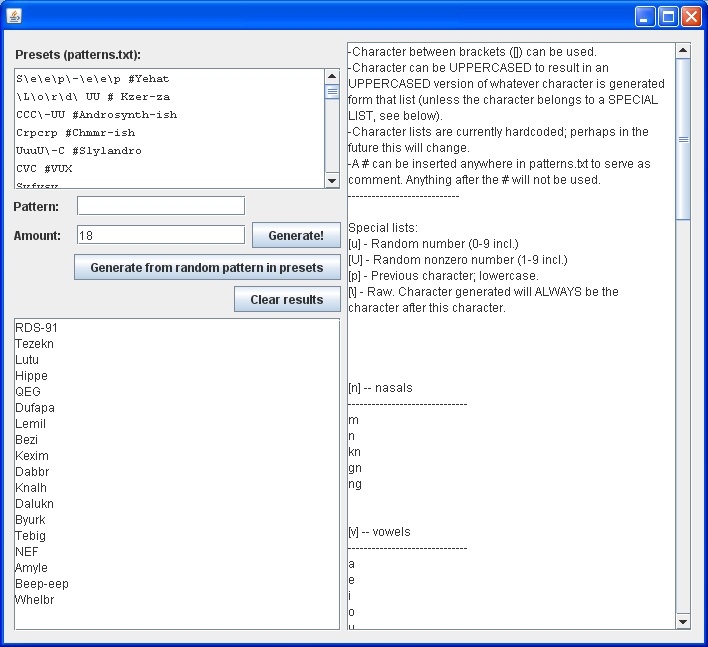Image resolution: width=708 pixels, height=647 pixels.
Task: Click the Java icon in the title bar
Action: click(14, 16)
